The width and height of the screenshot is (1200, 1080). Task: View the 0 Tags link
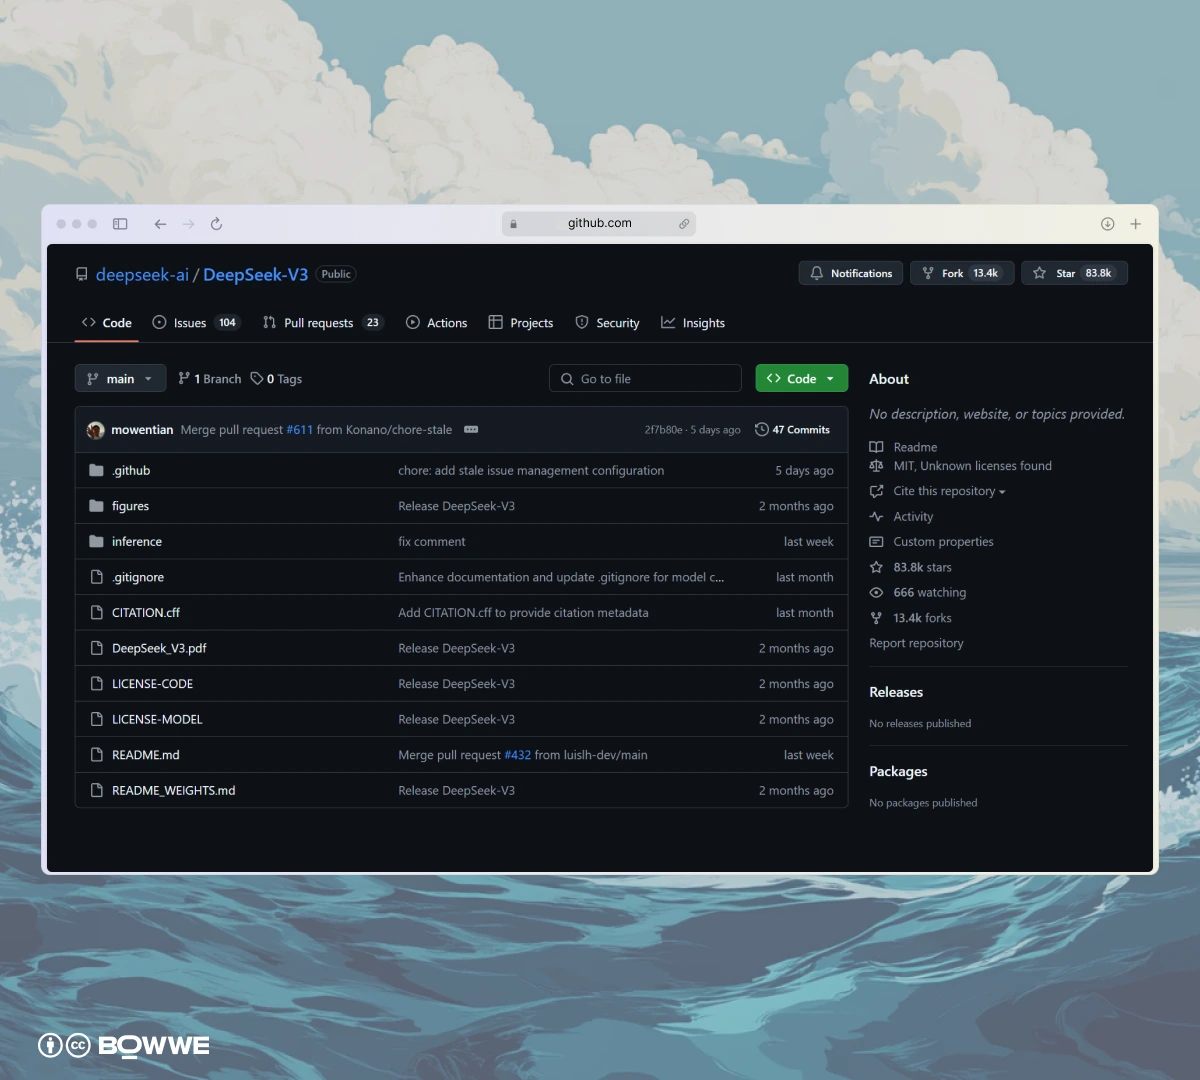[x=276, y=379]
